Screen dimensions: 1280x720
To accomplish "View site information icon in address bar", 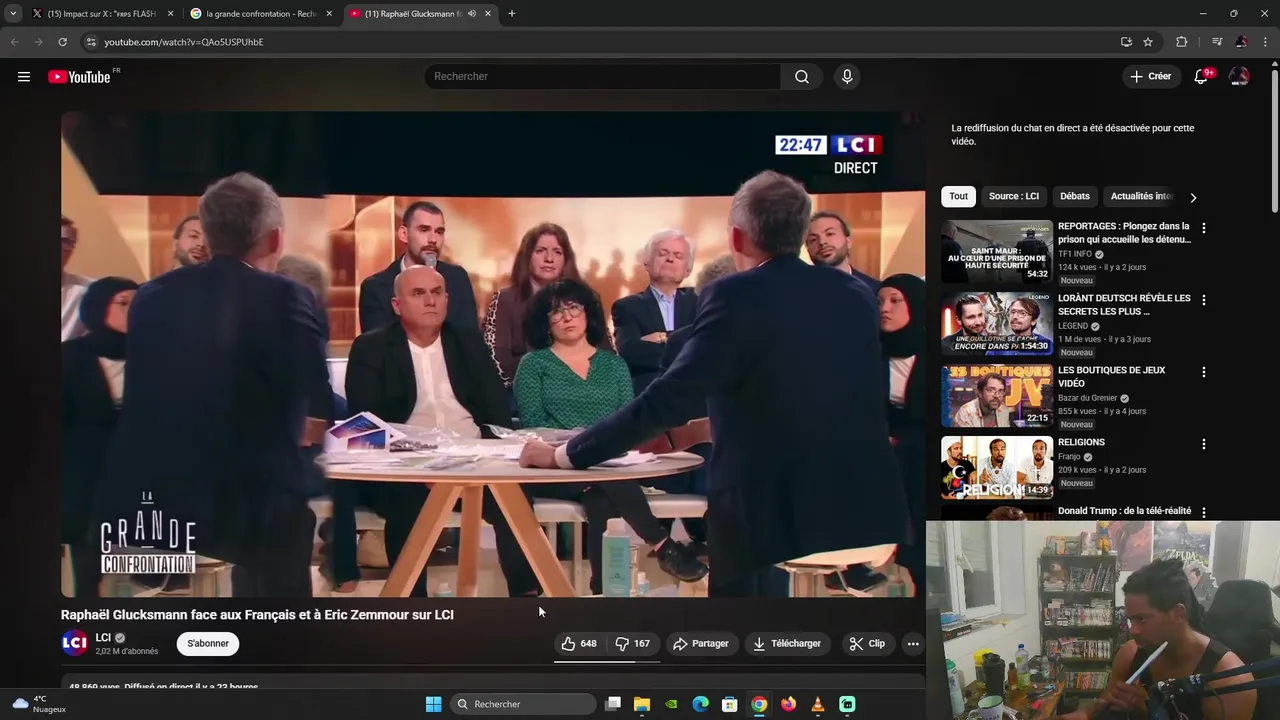I will (x=91, y=42).
